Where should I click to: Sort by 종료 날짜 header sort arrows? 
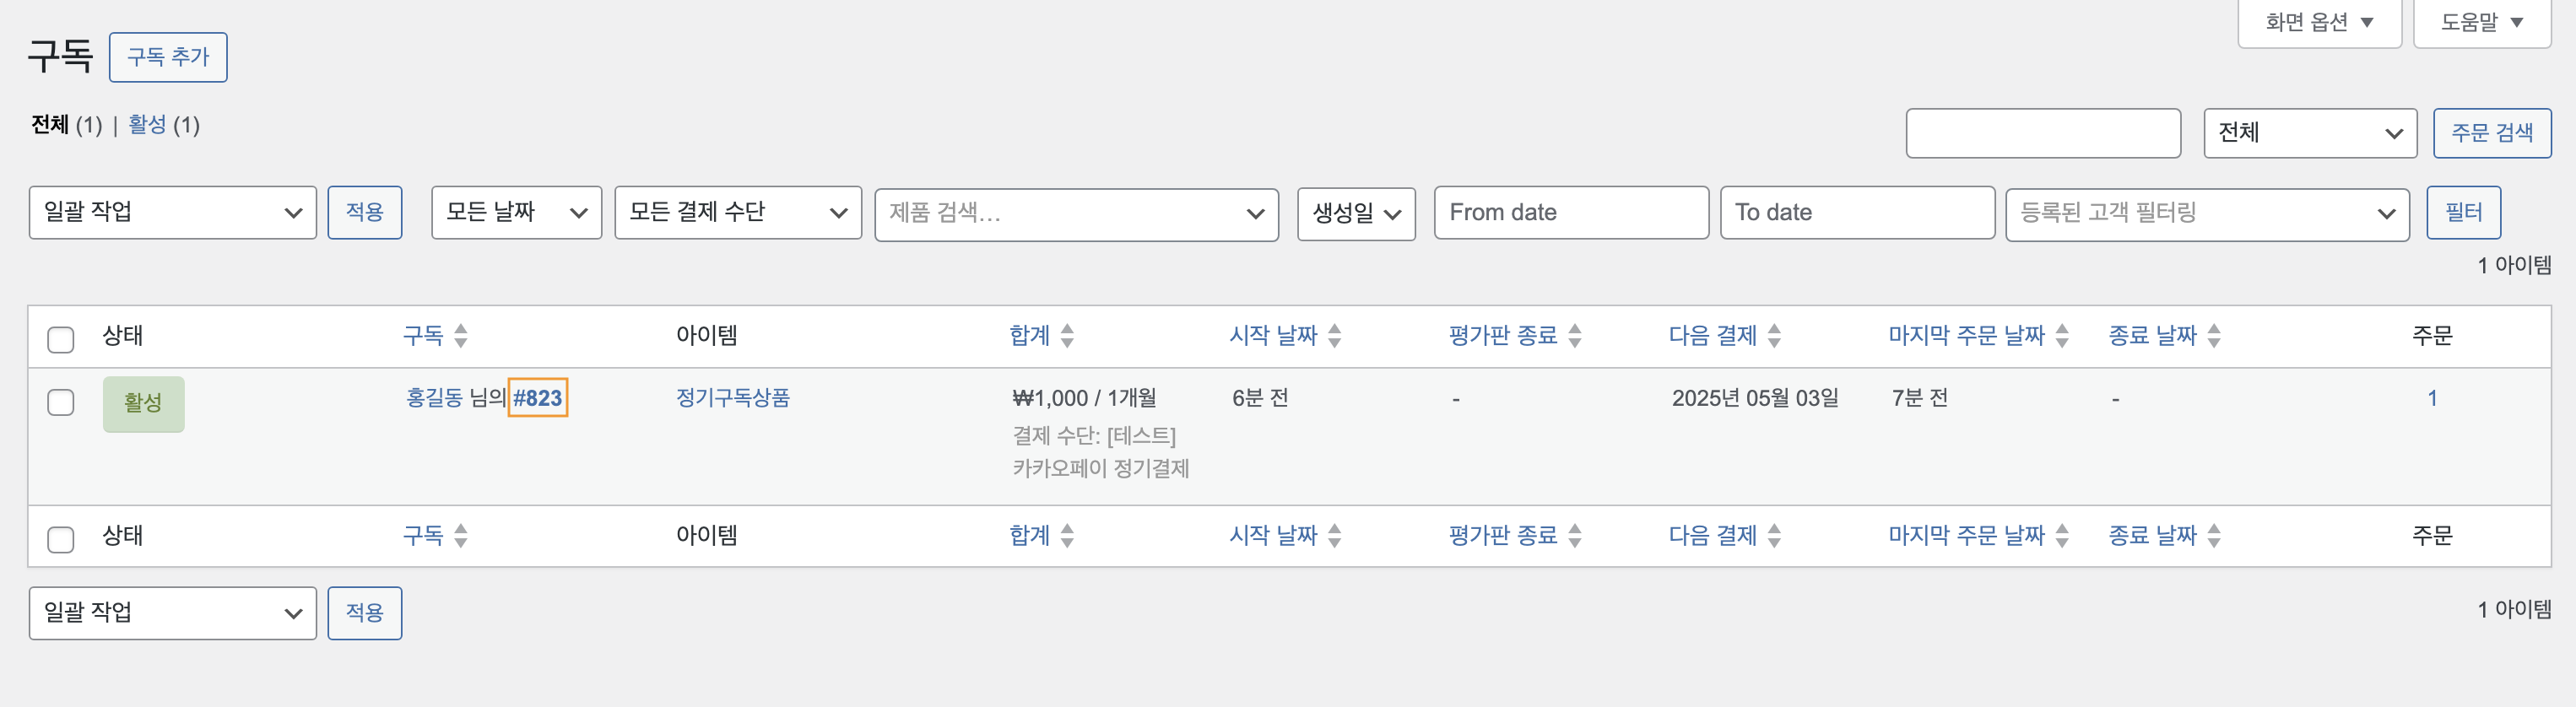point(2214,335)
